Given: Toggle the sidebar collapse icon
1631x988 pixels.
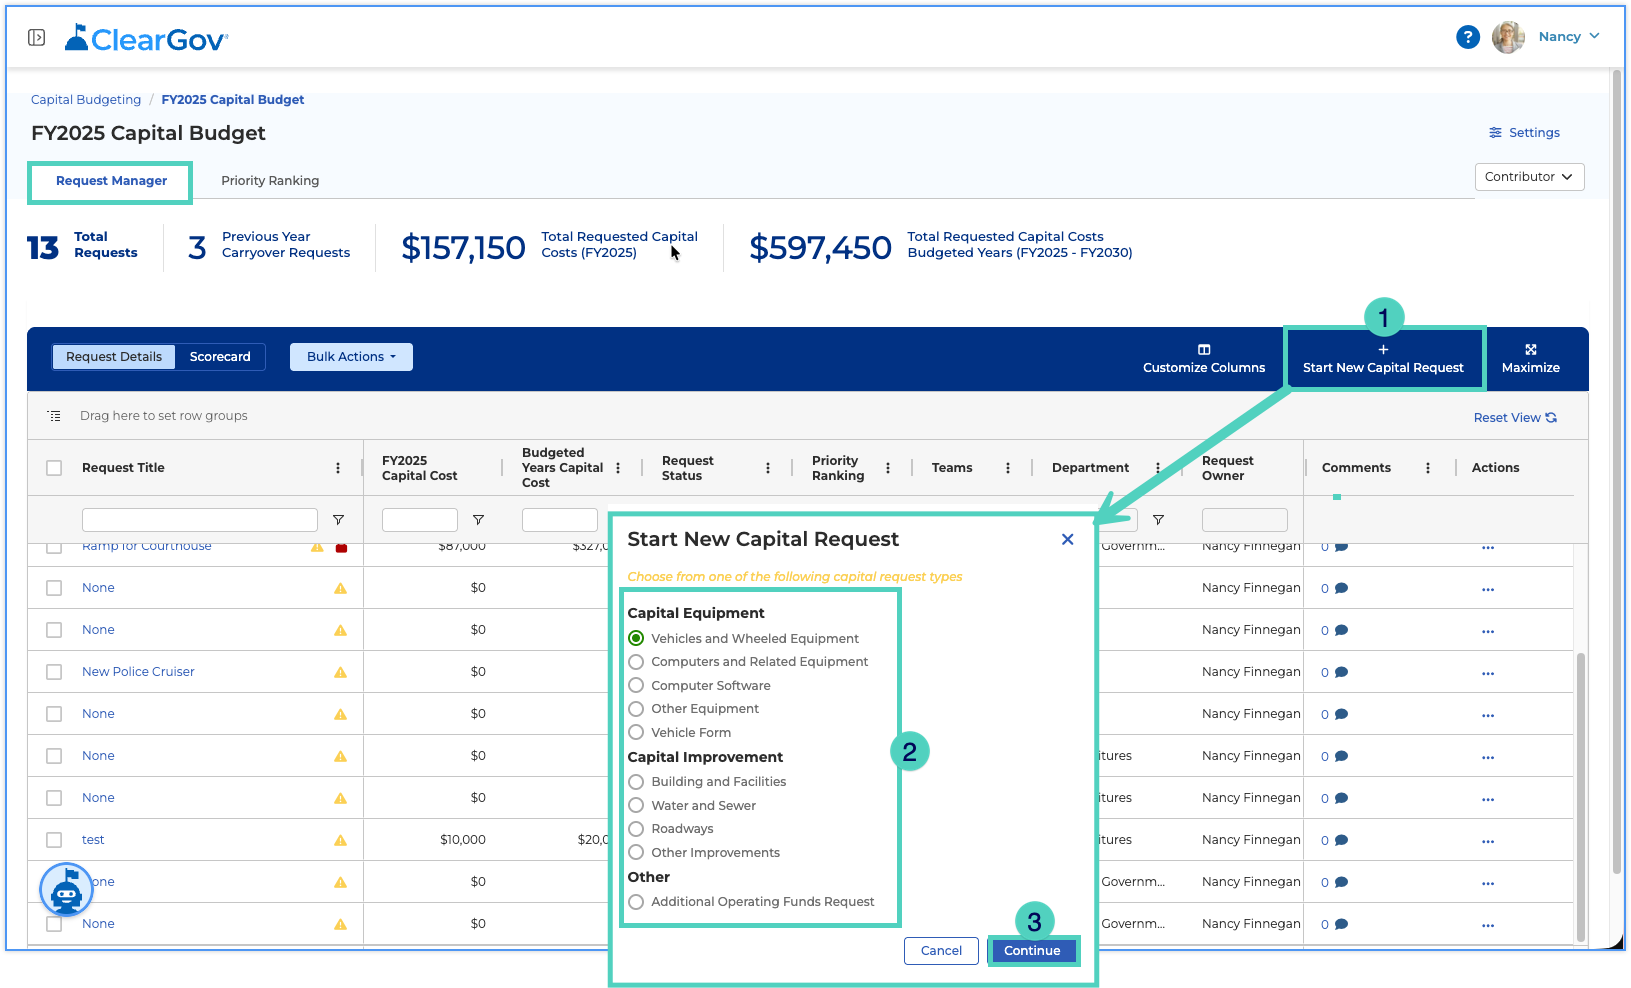Looking at the screenshot, I should click(36, 38).
